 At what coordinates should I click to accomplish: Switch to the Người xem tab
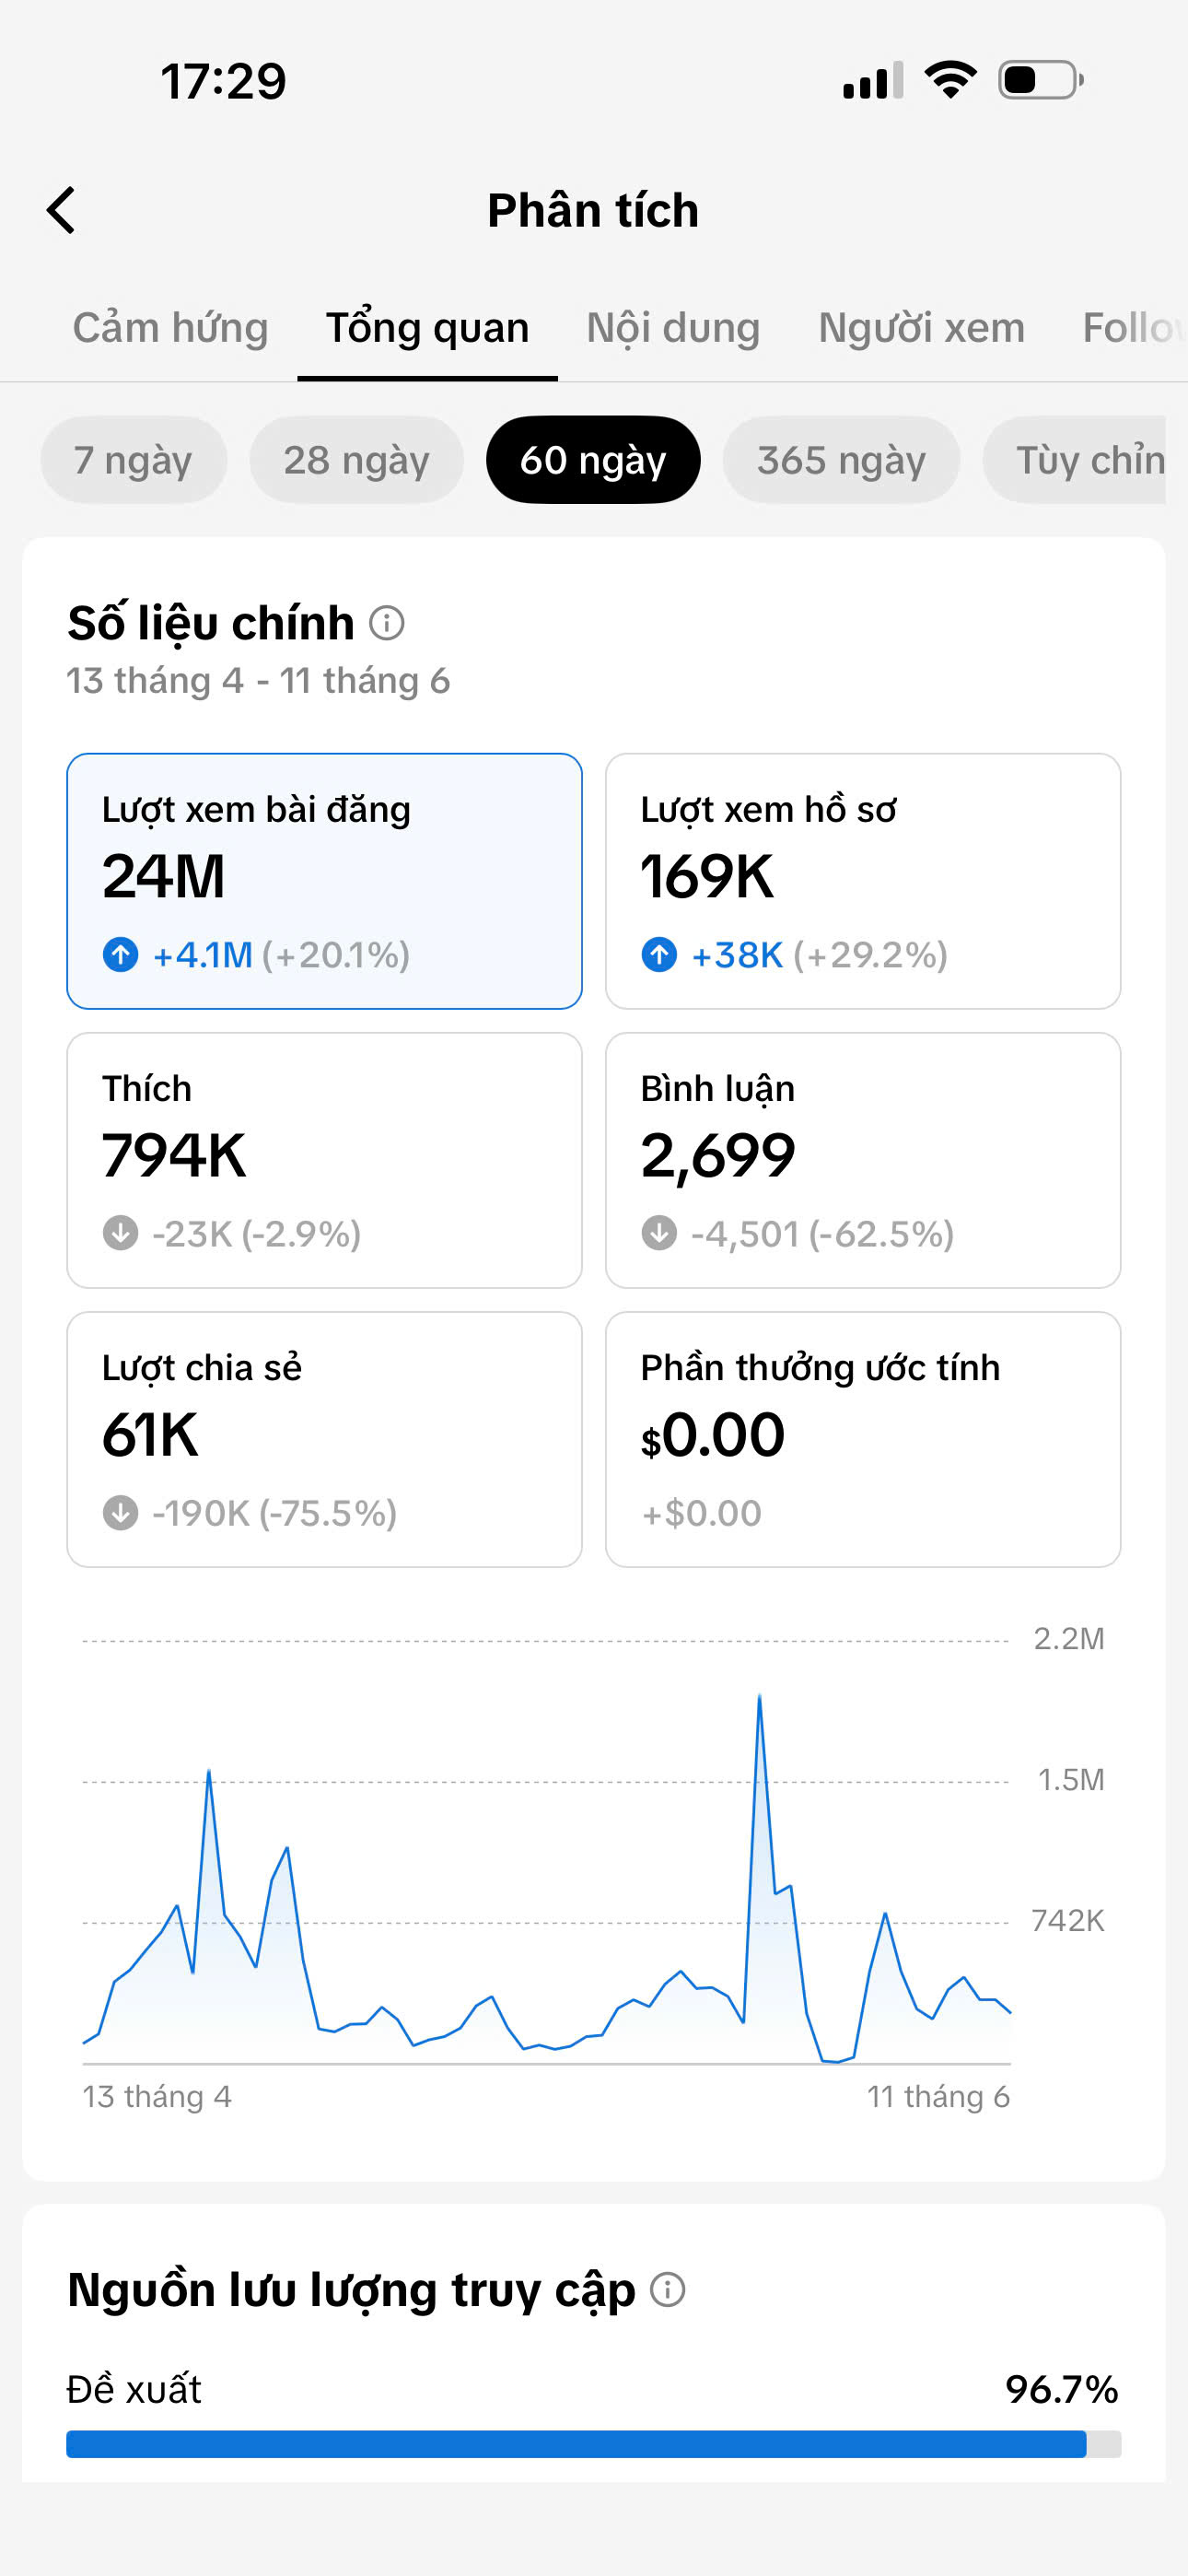click(x=921, y=328)
